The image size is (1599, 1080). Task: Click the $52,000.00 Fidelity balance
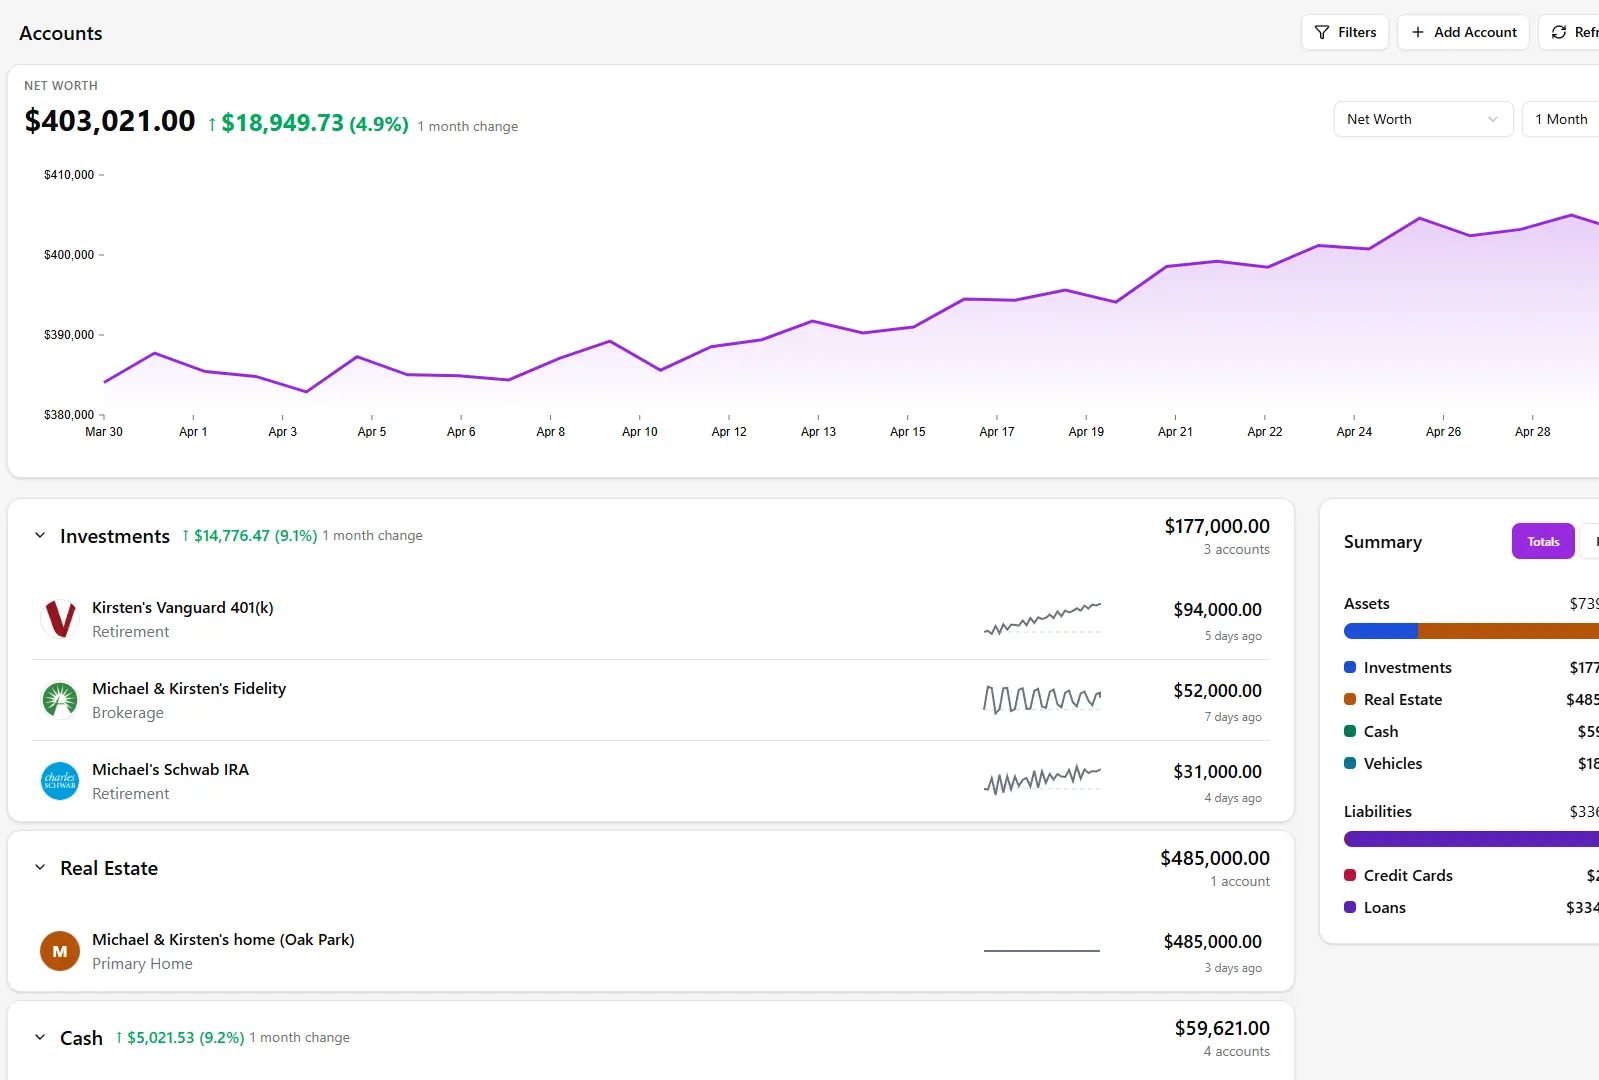click(x=1217, y=690)
